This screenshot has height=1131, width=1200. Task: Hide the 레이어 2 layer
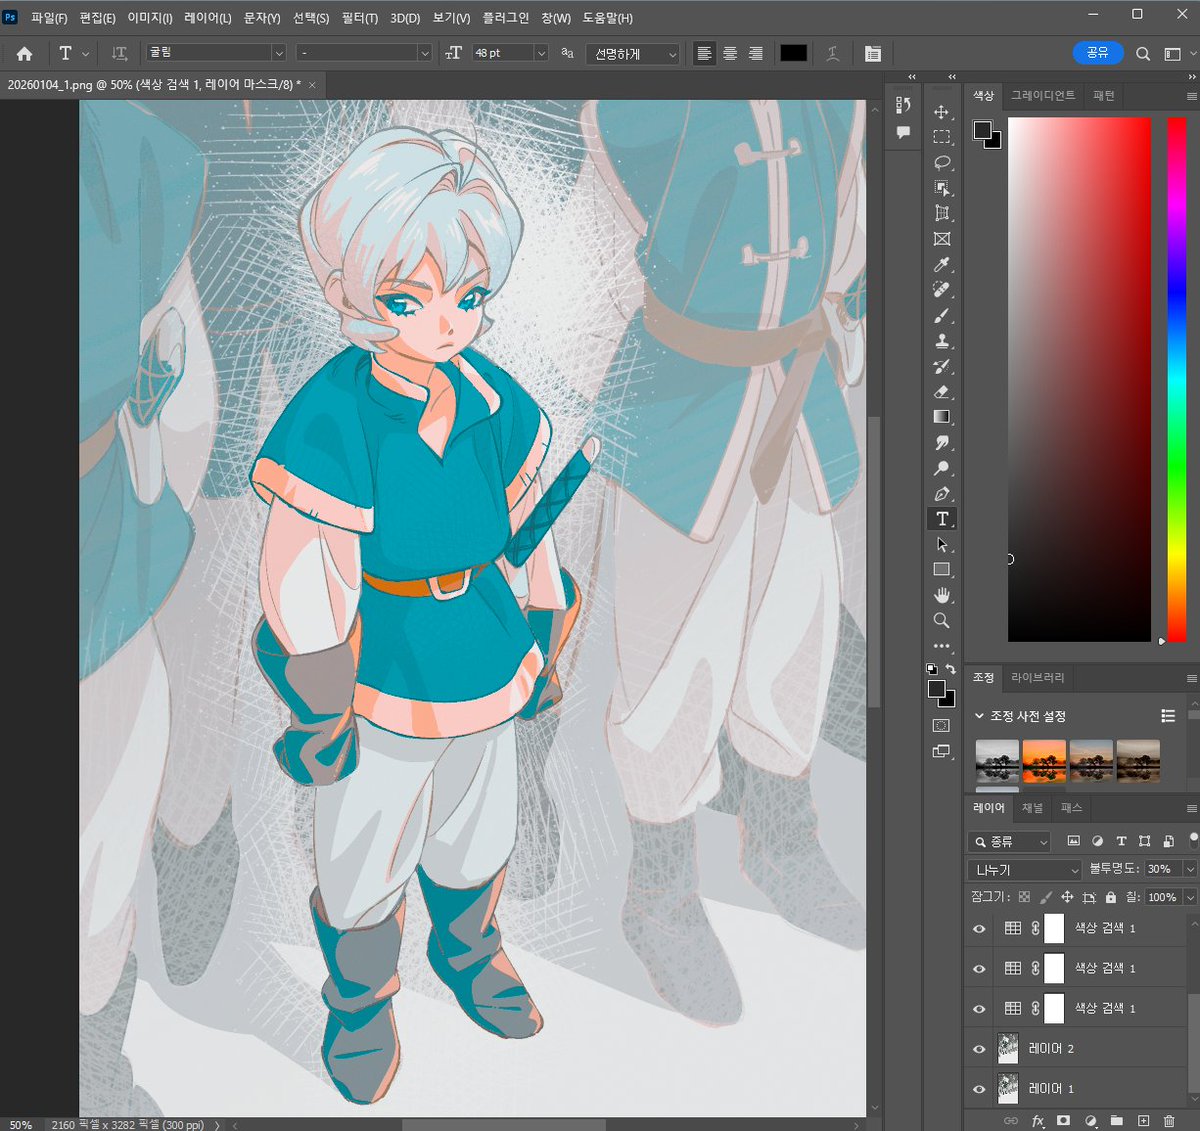[x=979, y=1049]
